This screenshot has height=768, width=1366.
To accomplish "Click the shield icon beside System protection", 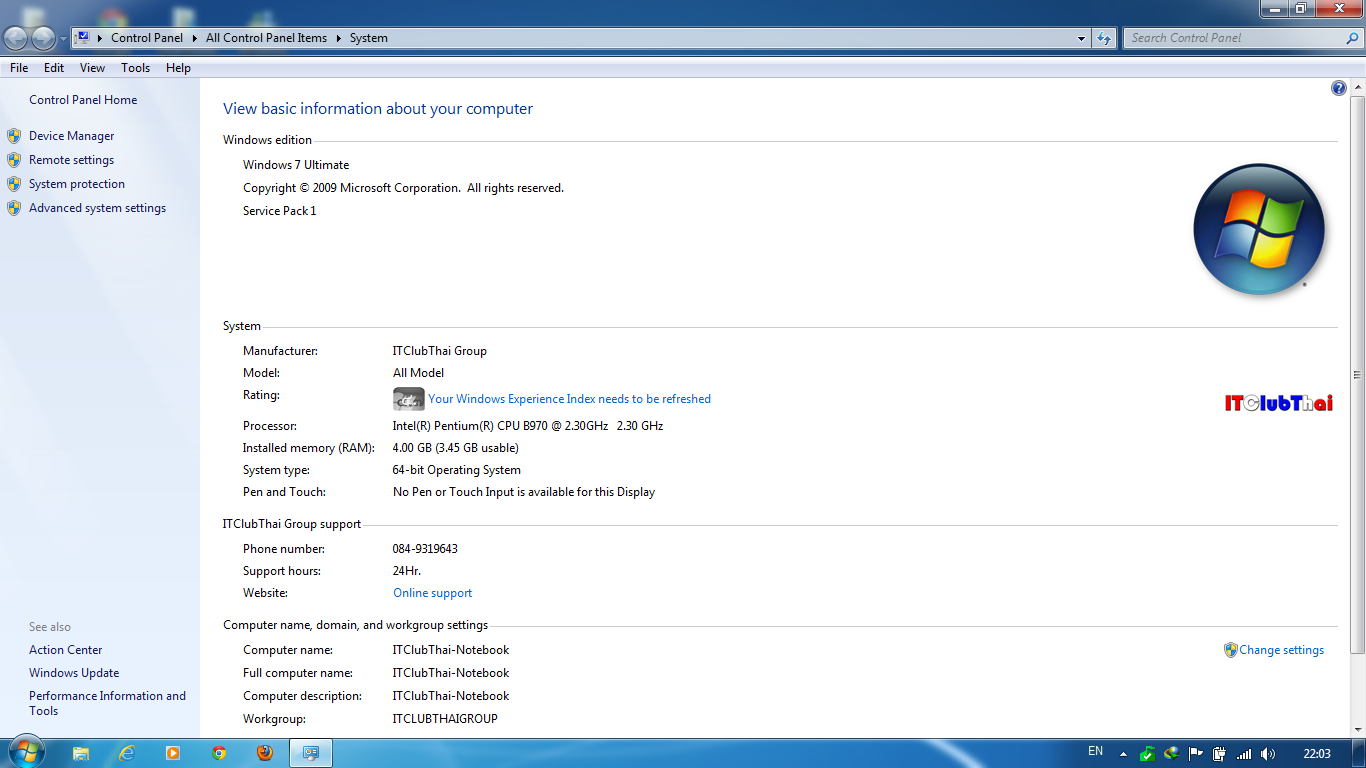I will pos(14,184).
